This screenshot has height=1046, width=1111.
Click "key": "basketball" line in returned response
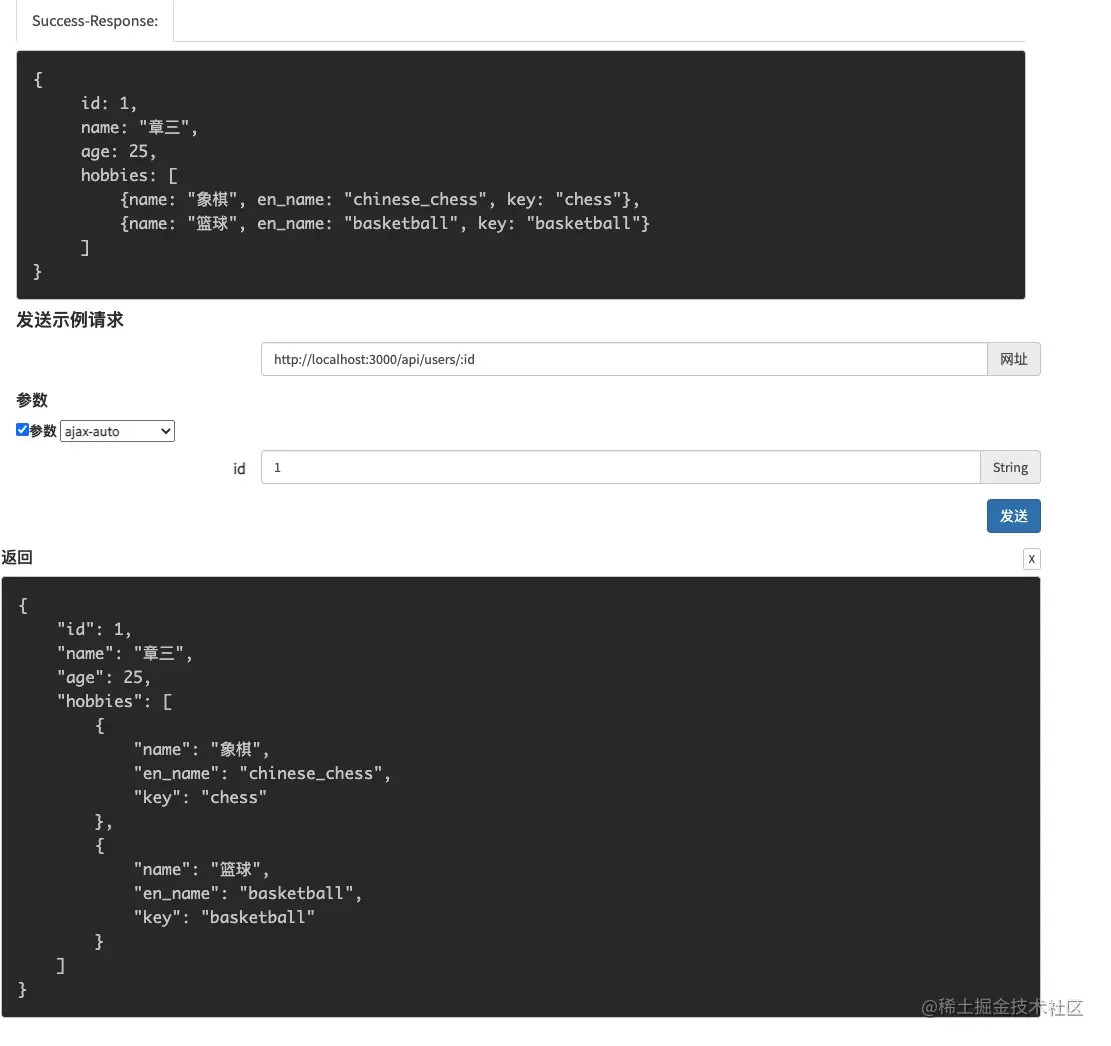coord(225,917)
